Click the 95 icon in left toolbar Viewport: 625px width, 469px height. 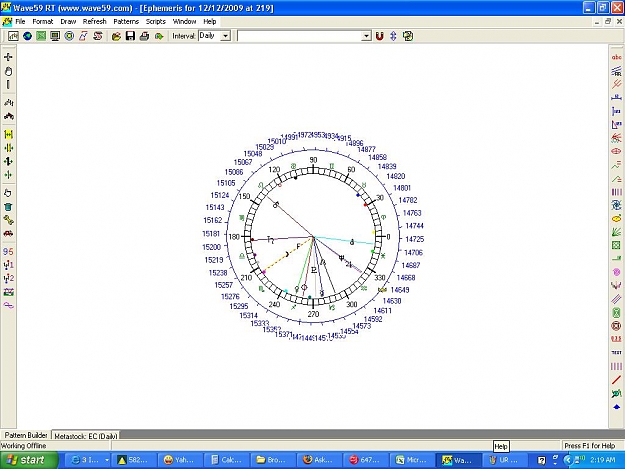coord(8,251)
